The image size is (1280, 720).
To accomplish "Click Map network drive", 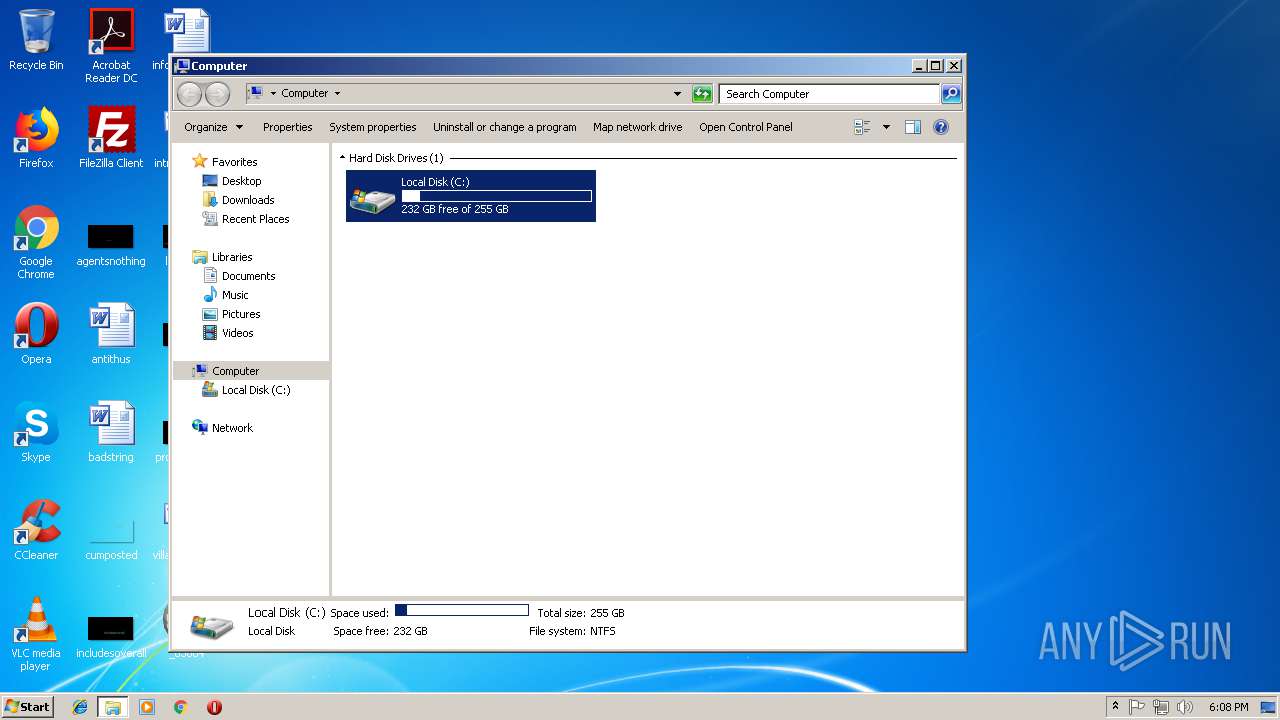I will (x=637, y=127).
